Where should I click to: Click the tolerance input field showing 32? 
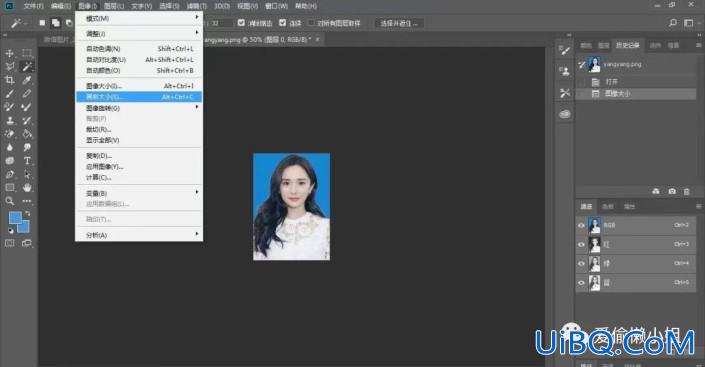(x=221, y=23)
